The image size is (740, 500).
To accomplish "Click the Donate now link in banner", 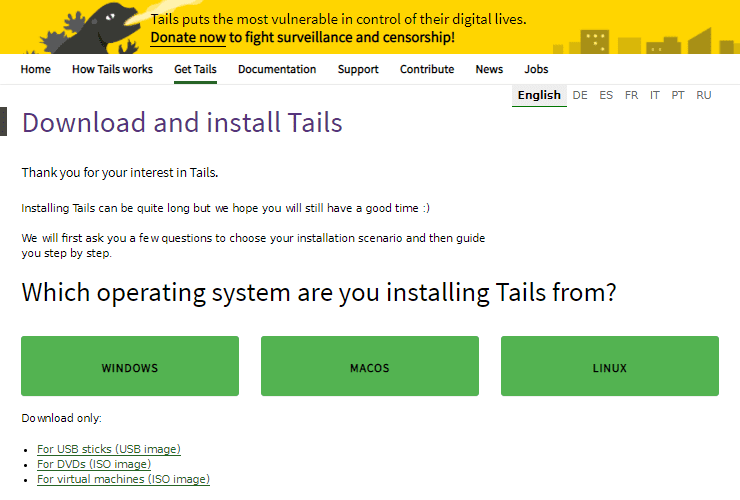I will 188,37.
